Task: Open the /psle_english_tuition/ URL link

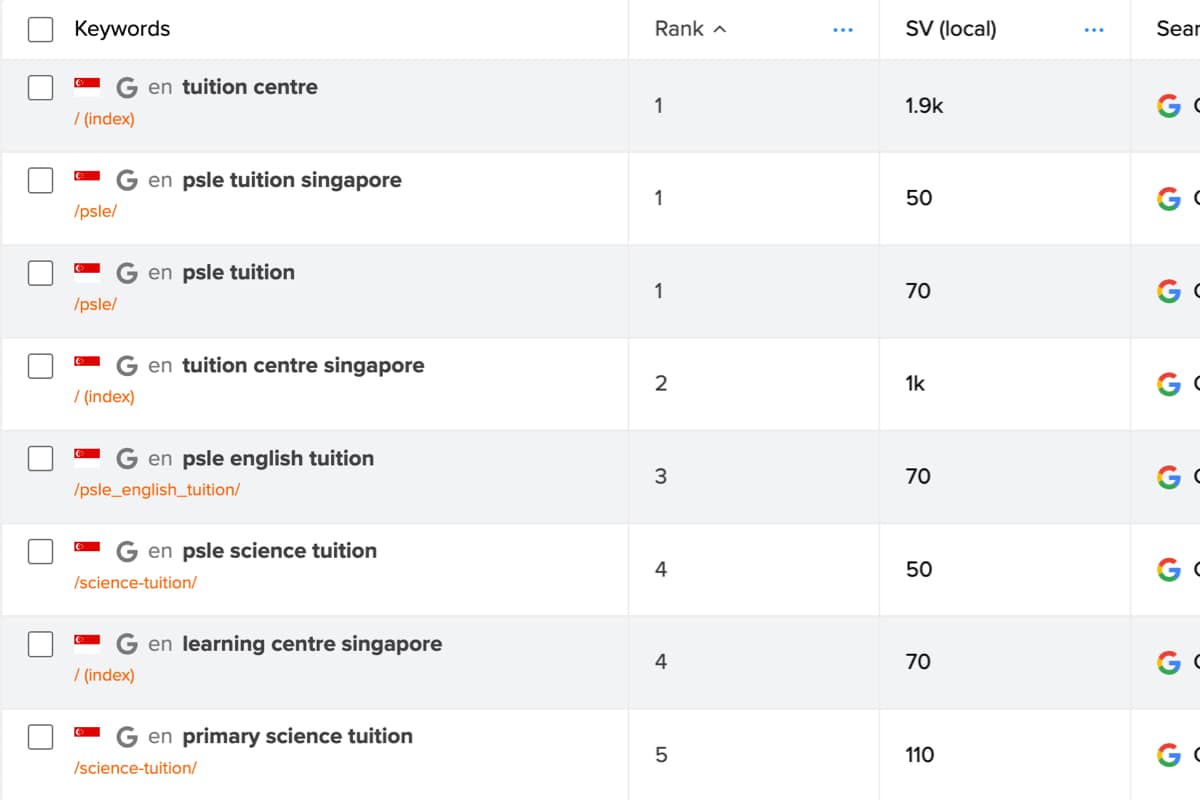Action: (x=157, y=490)
